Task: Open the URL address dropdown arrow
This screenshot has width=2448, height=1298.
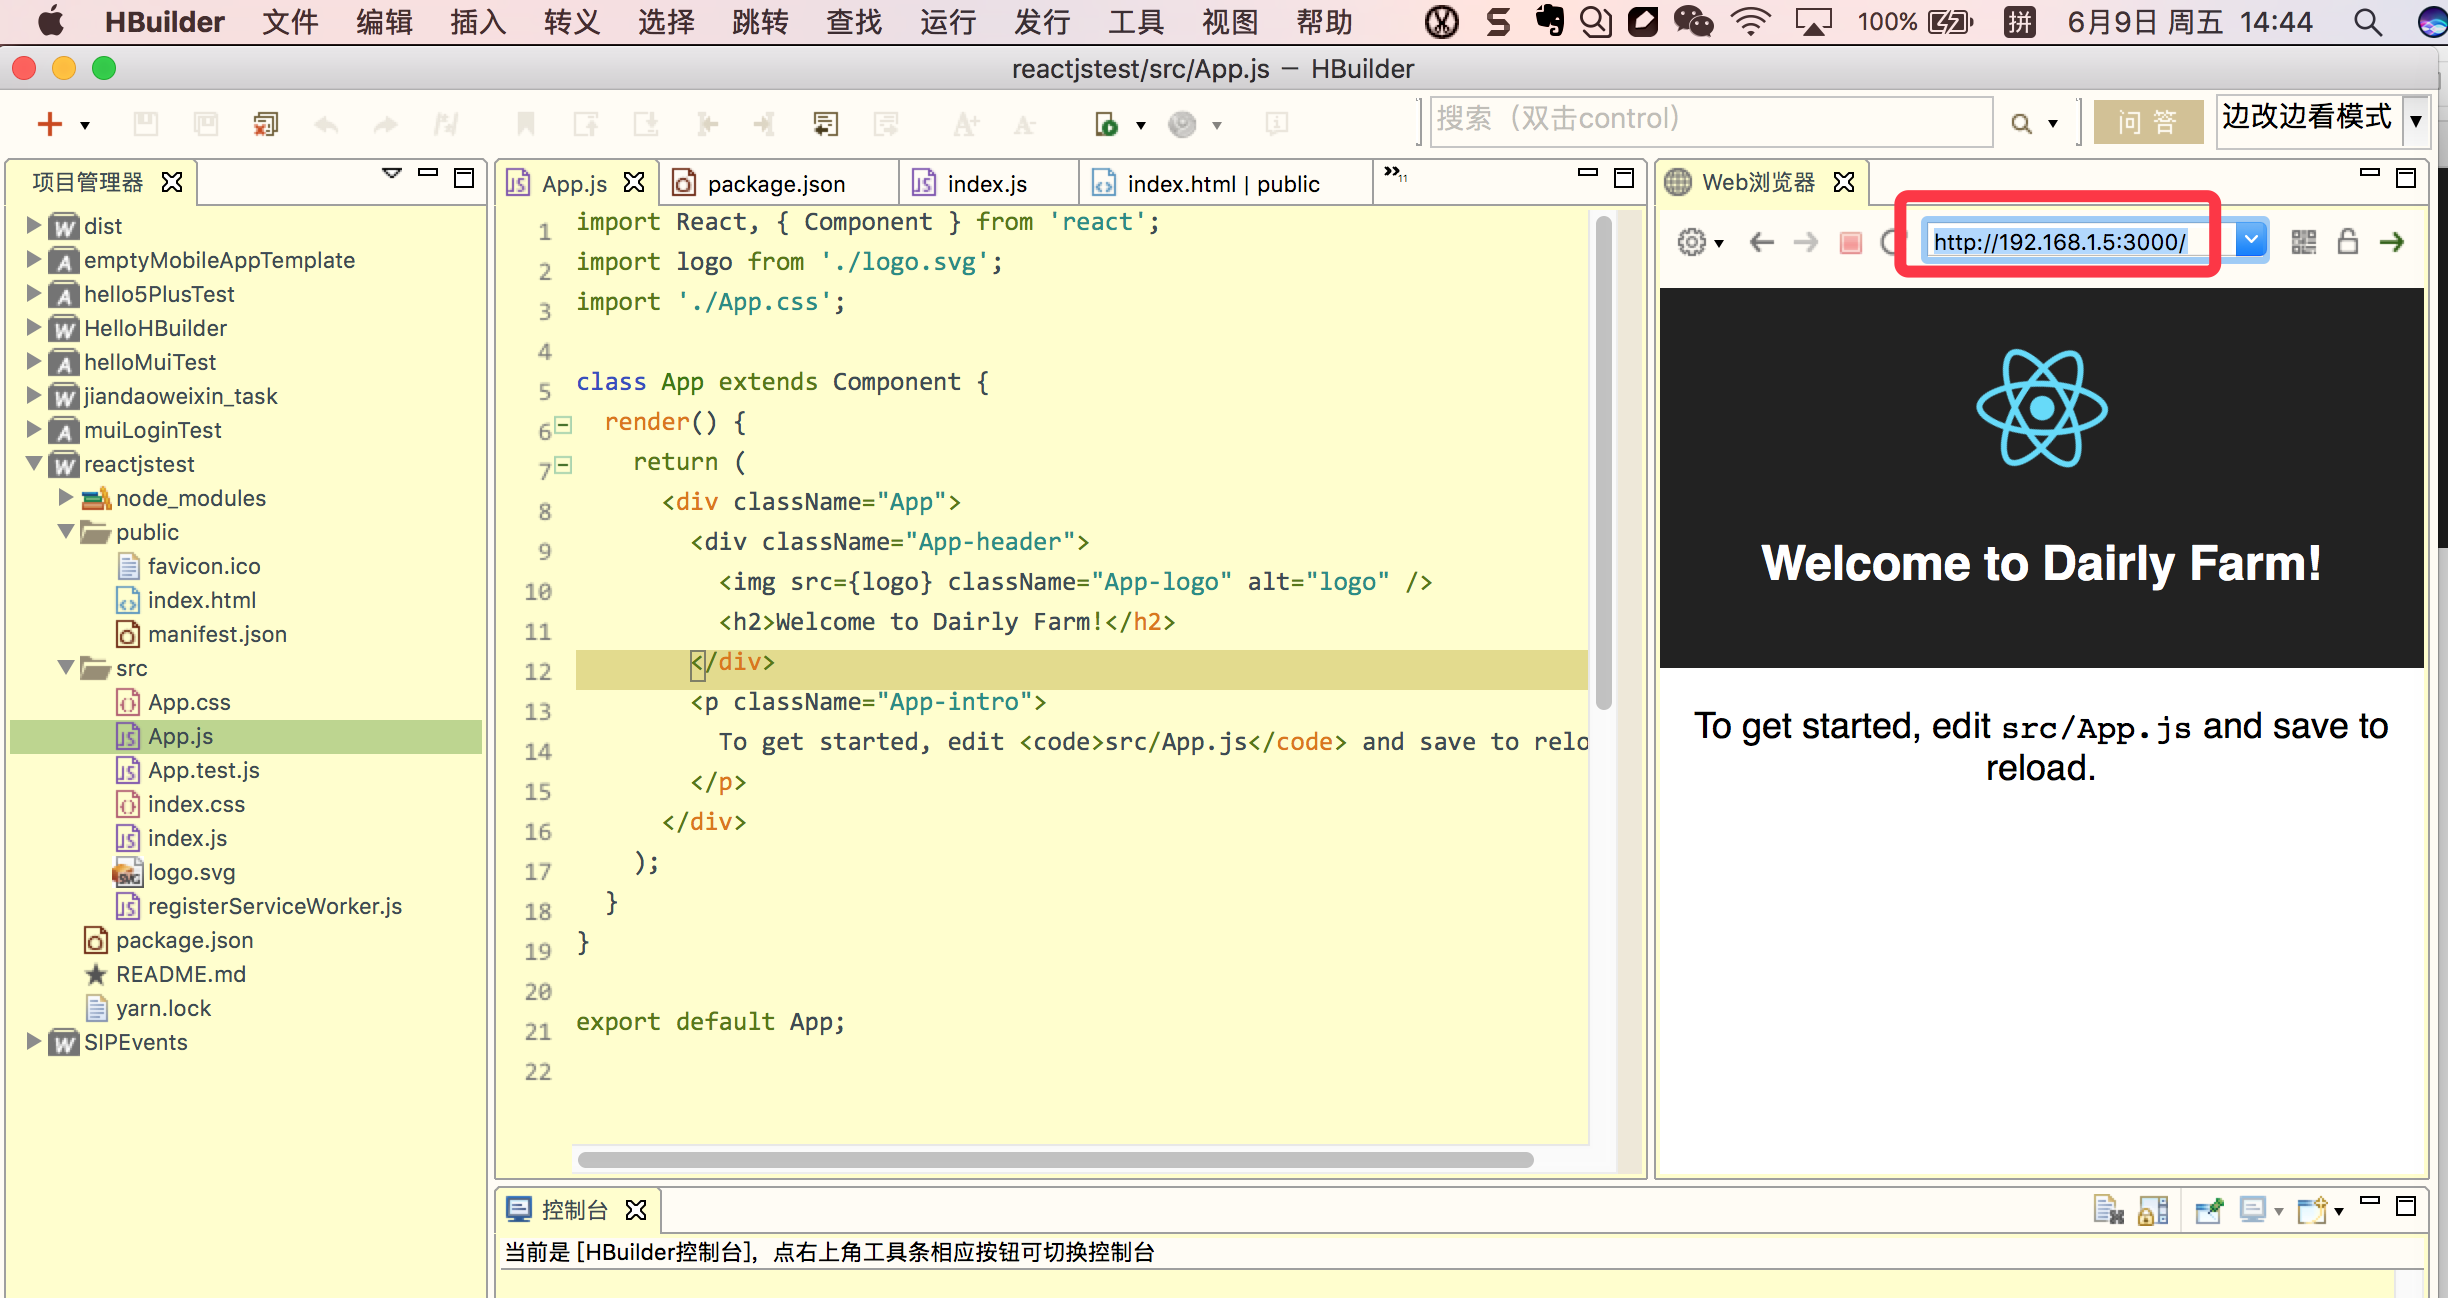Action: (2250, 240)
